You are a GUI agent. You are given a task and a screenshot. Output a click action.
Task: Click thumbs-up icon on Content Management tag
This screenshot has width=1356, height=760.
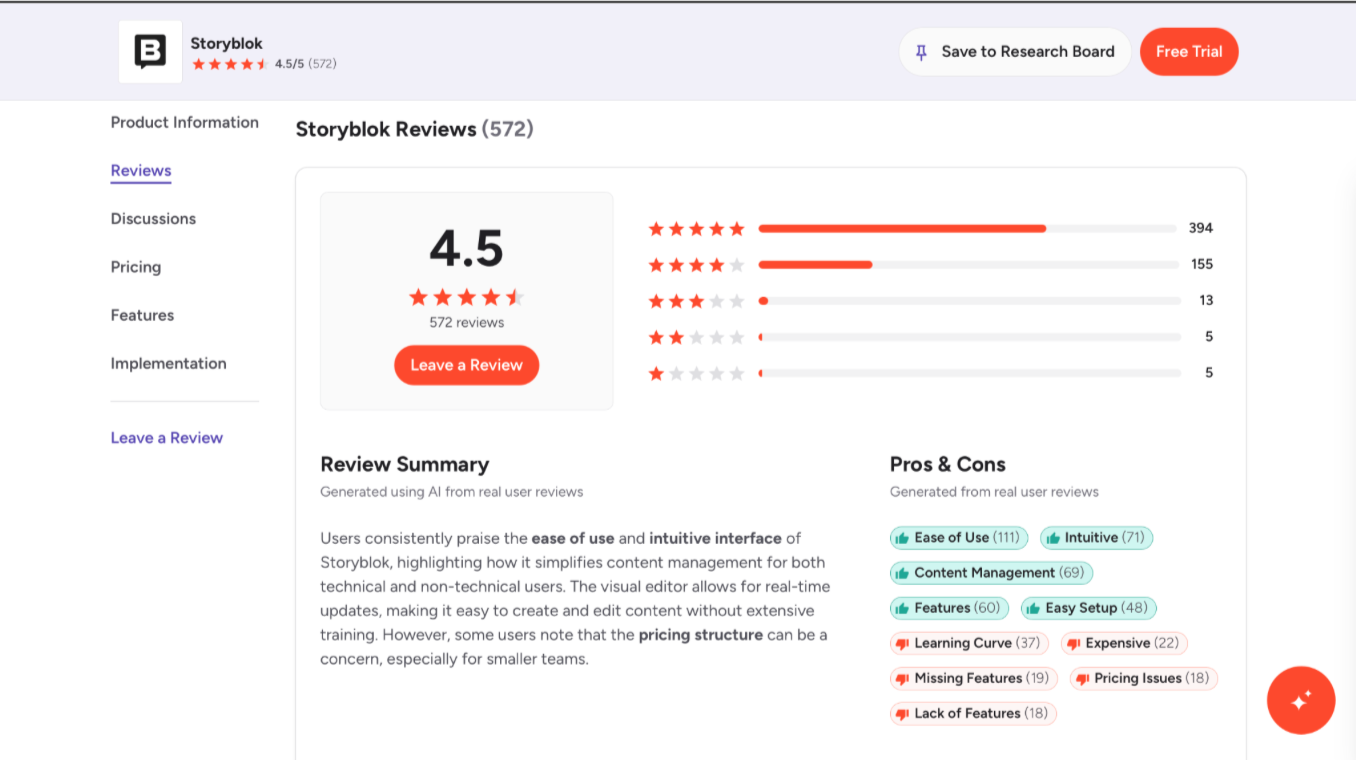point(902,573)
